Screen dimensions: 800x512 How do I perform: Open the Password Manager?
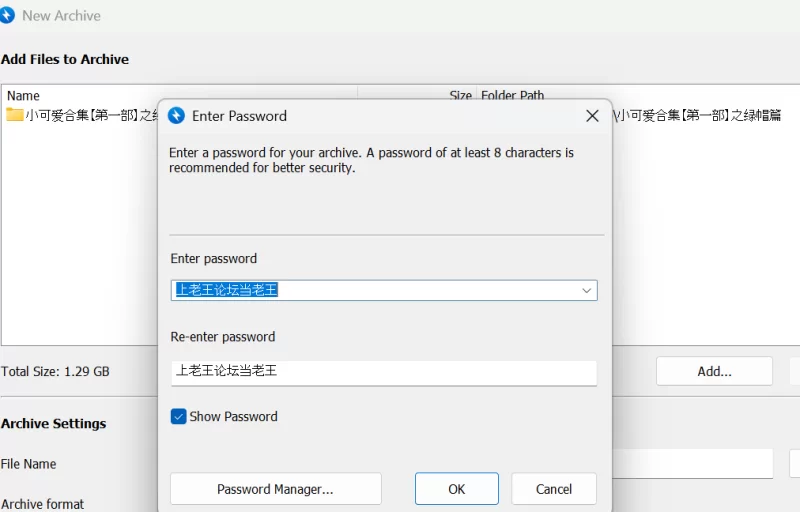275,489
